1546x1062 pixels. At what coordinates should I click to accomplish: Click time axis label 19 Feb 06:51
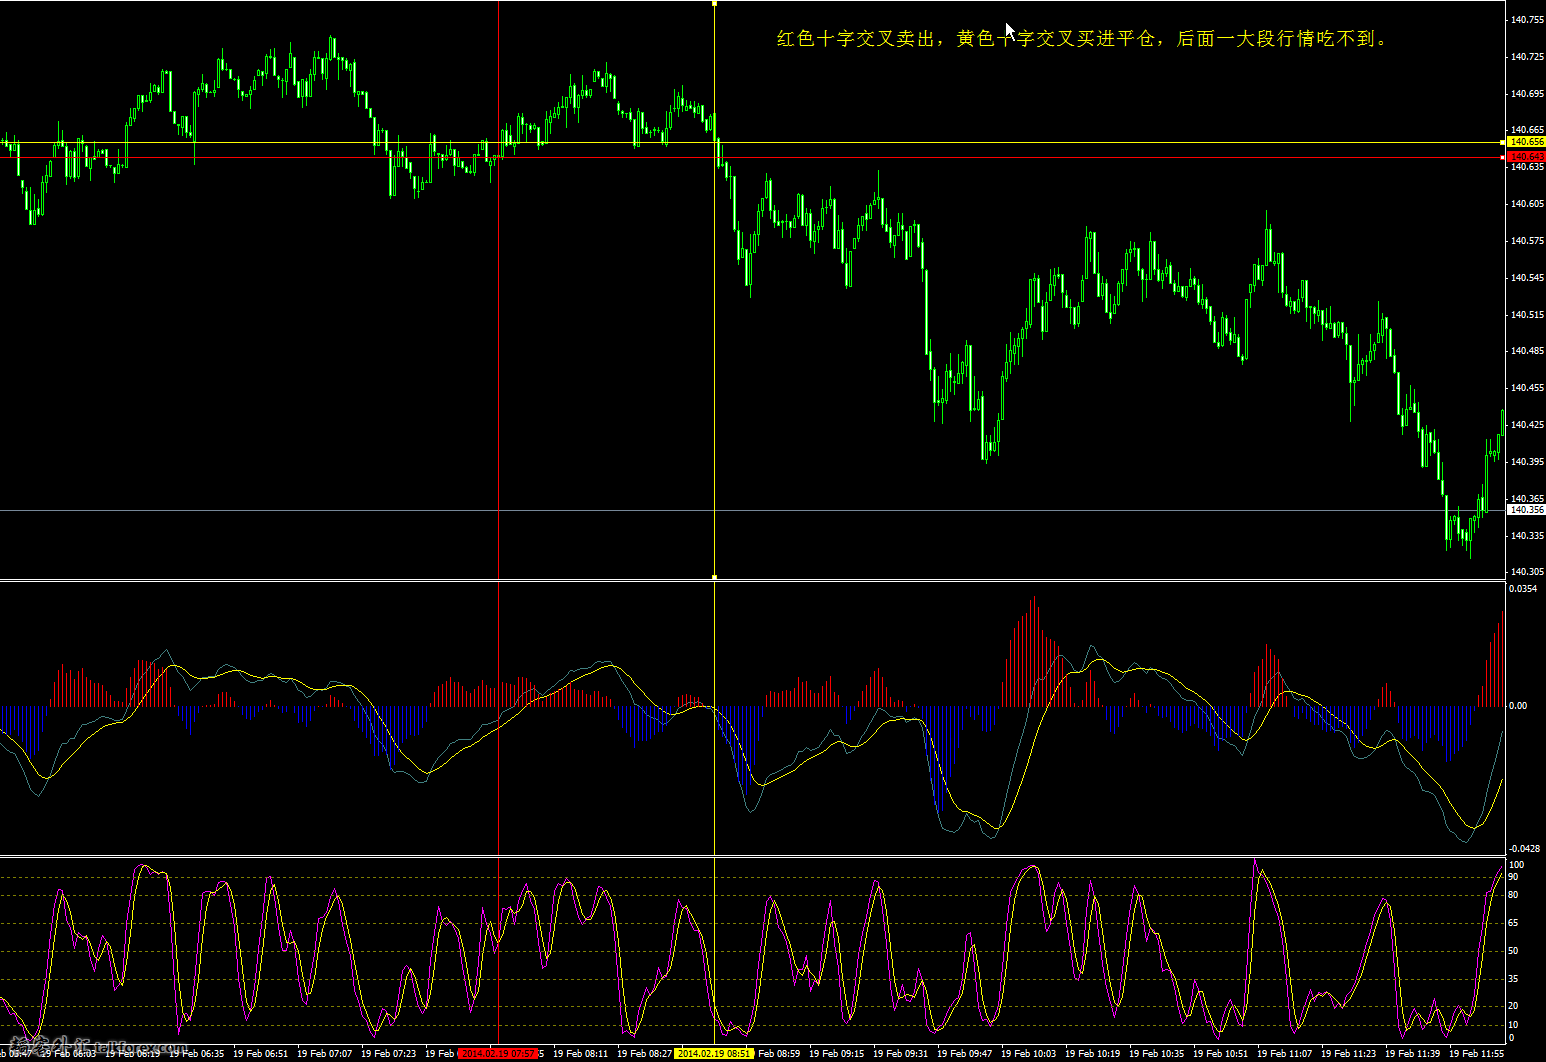(x=260, y=1053)
